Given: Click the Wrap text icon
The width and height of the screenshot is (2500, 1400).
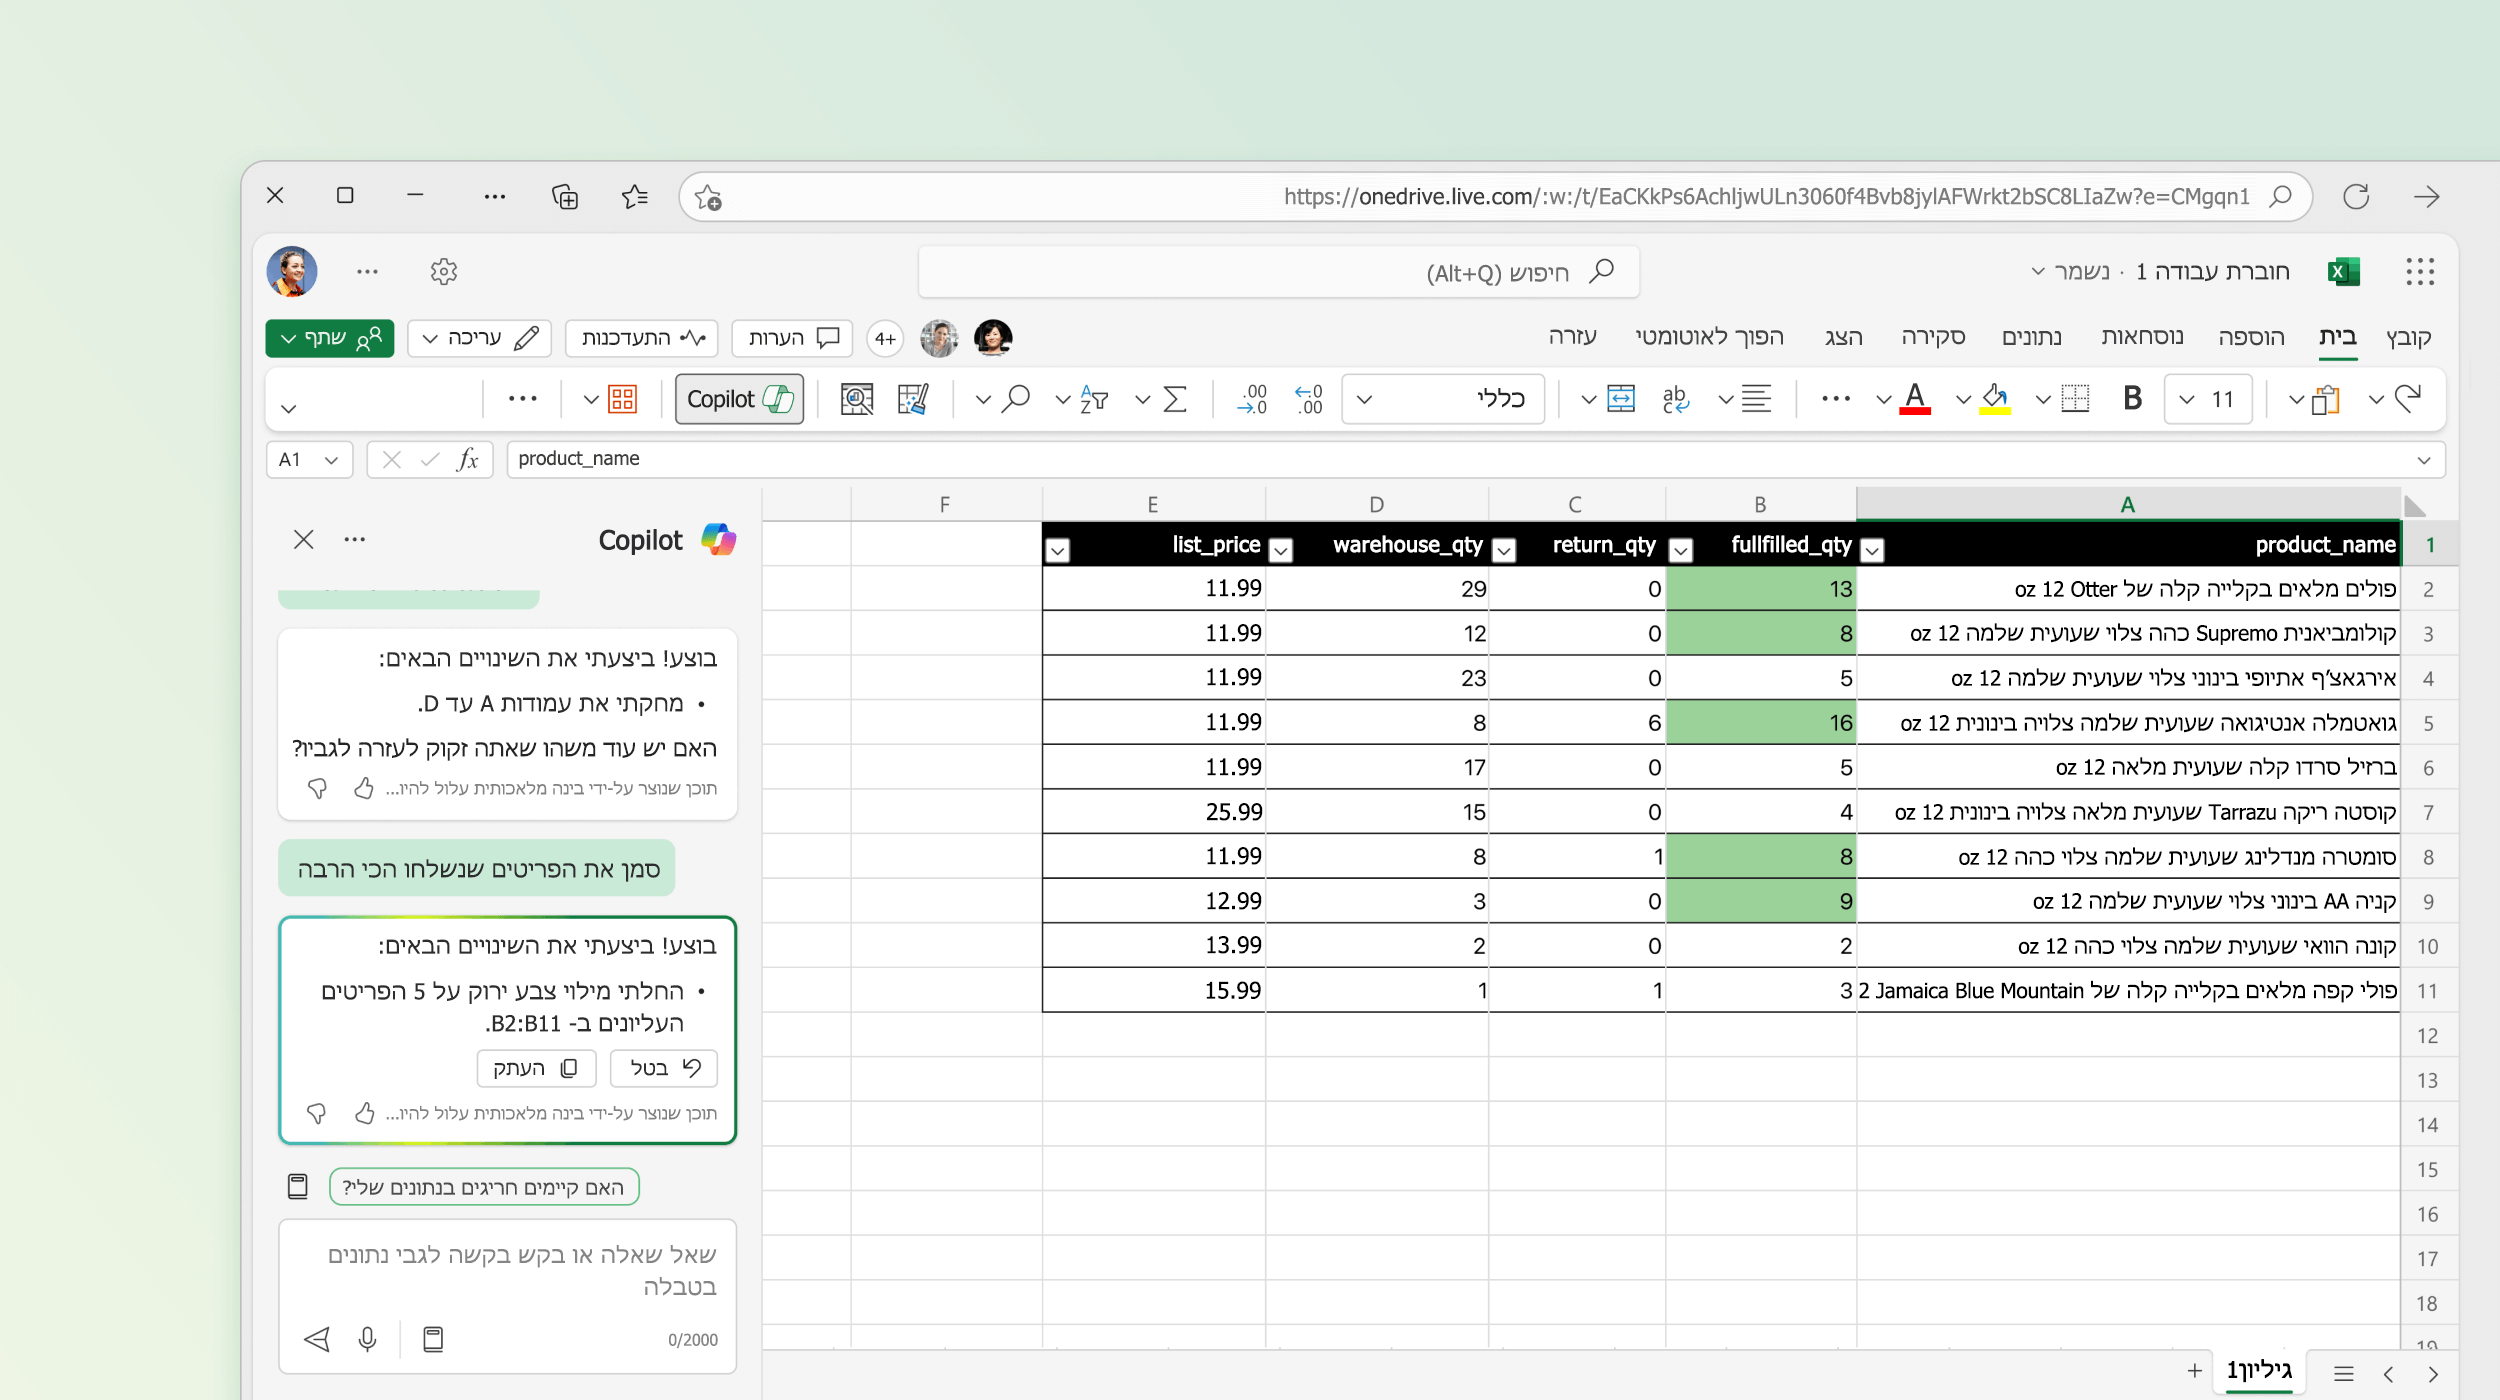Looking at the screenshot, I should click(x=1676, y=399).
